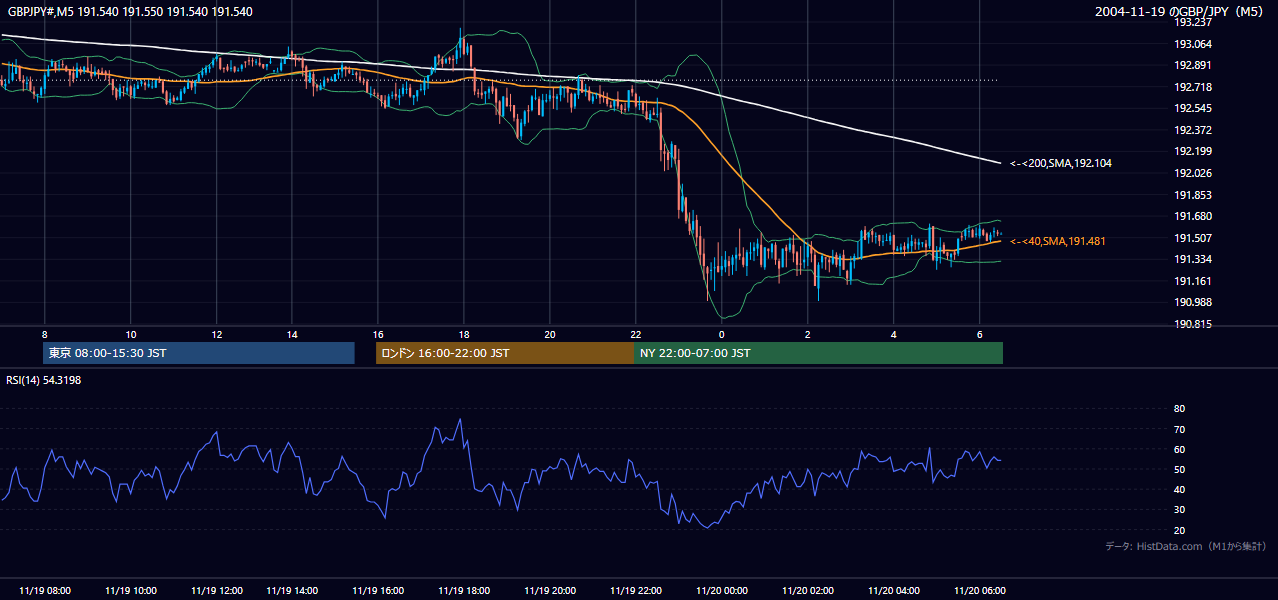This screenshot has width=1278, height=600.
Task: Click price axis value 190.988
Action: coord(1193,302)
